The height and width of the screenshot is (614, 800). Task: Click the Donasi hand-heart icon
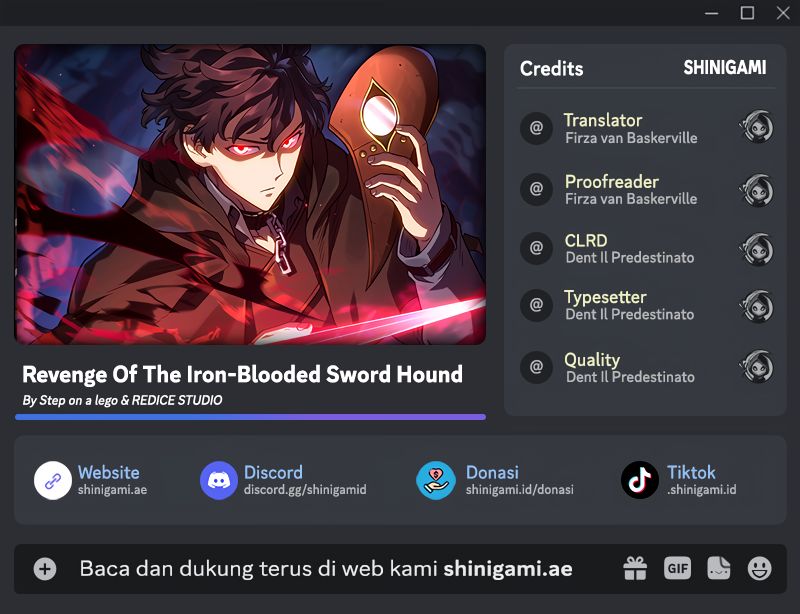point(436,480)
